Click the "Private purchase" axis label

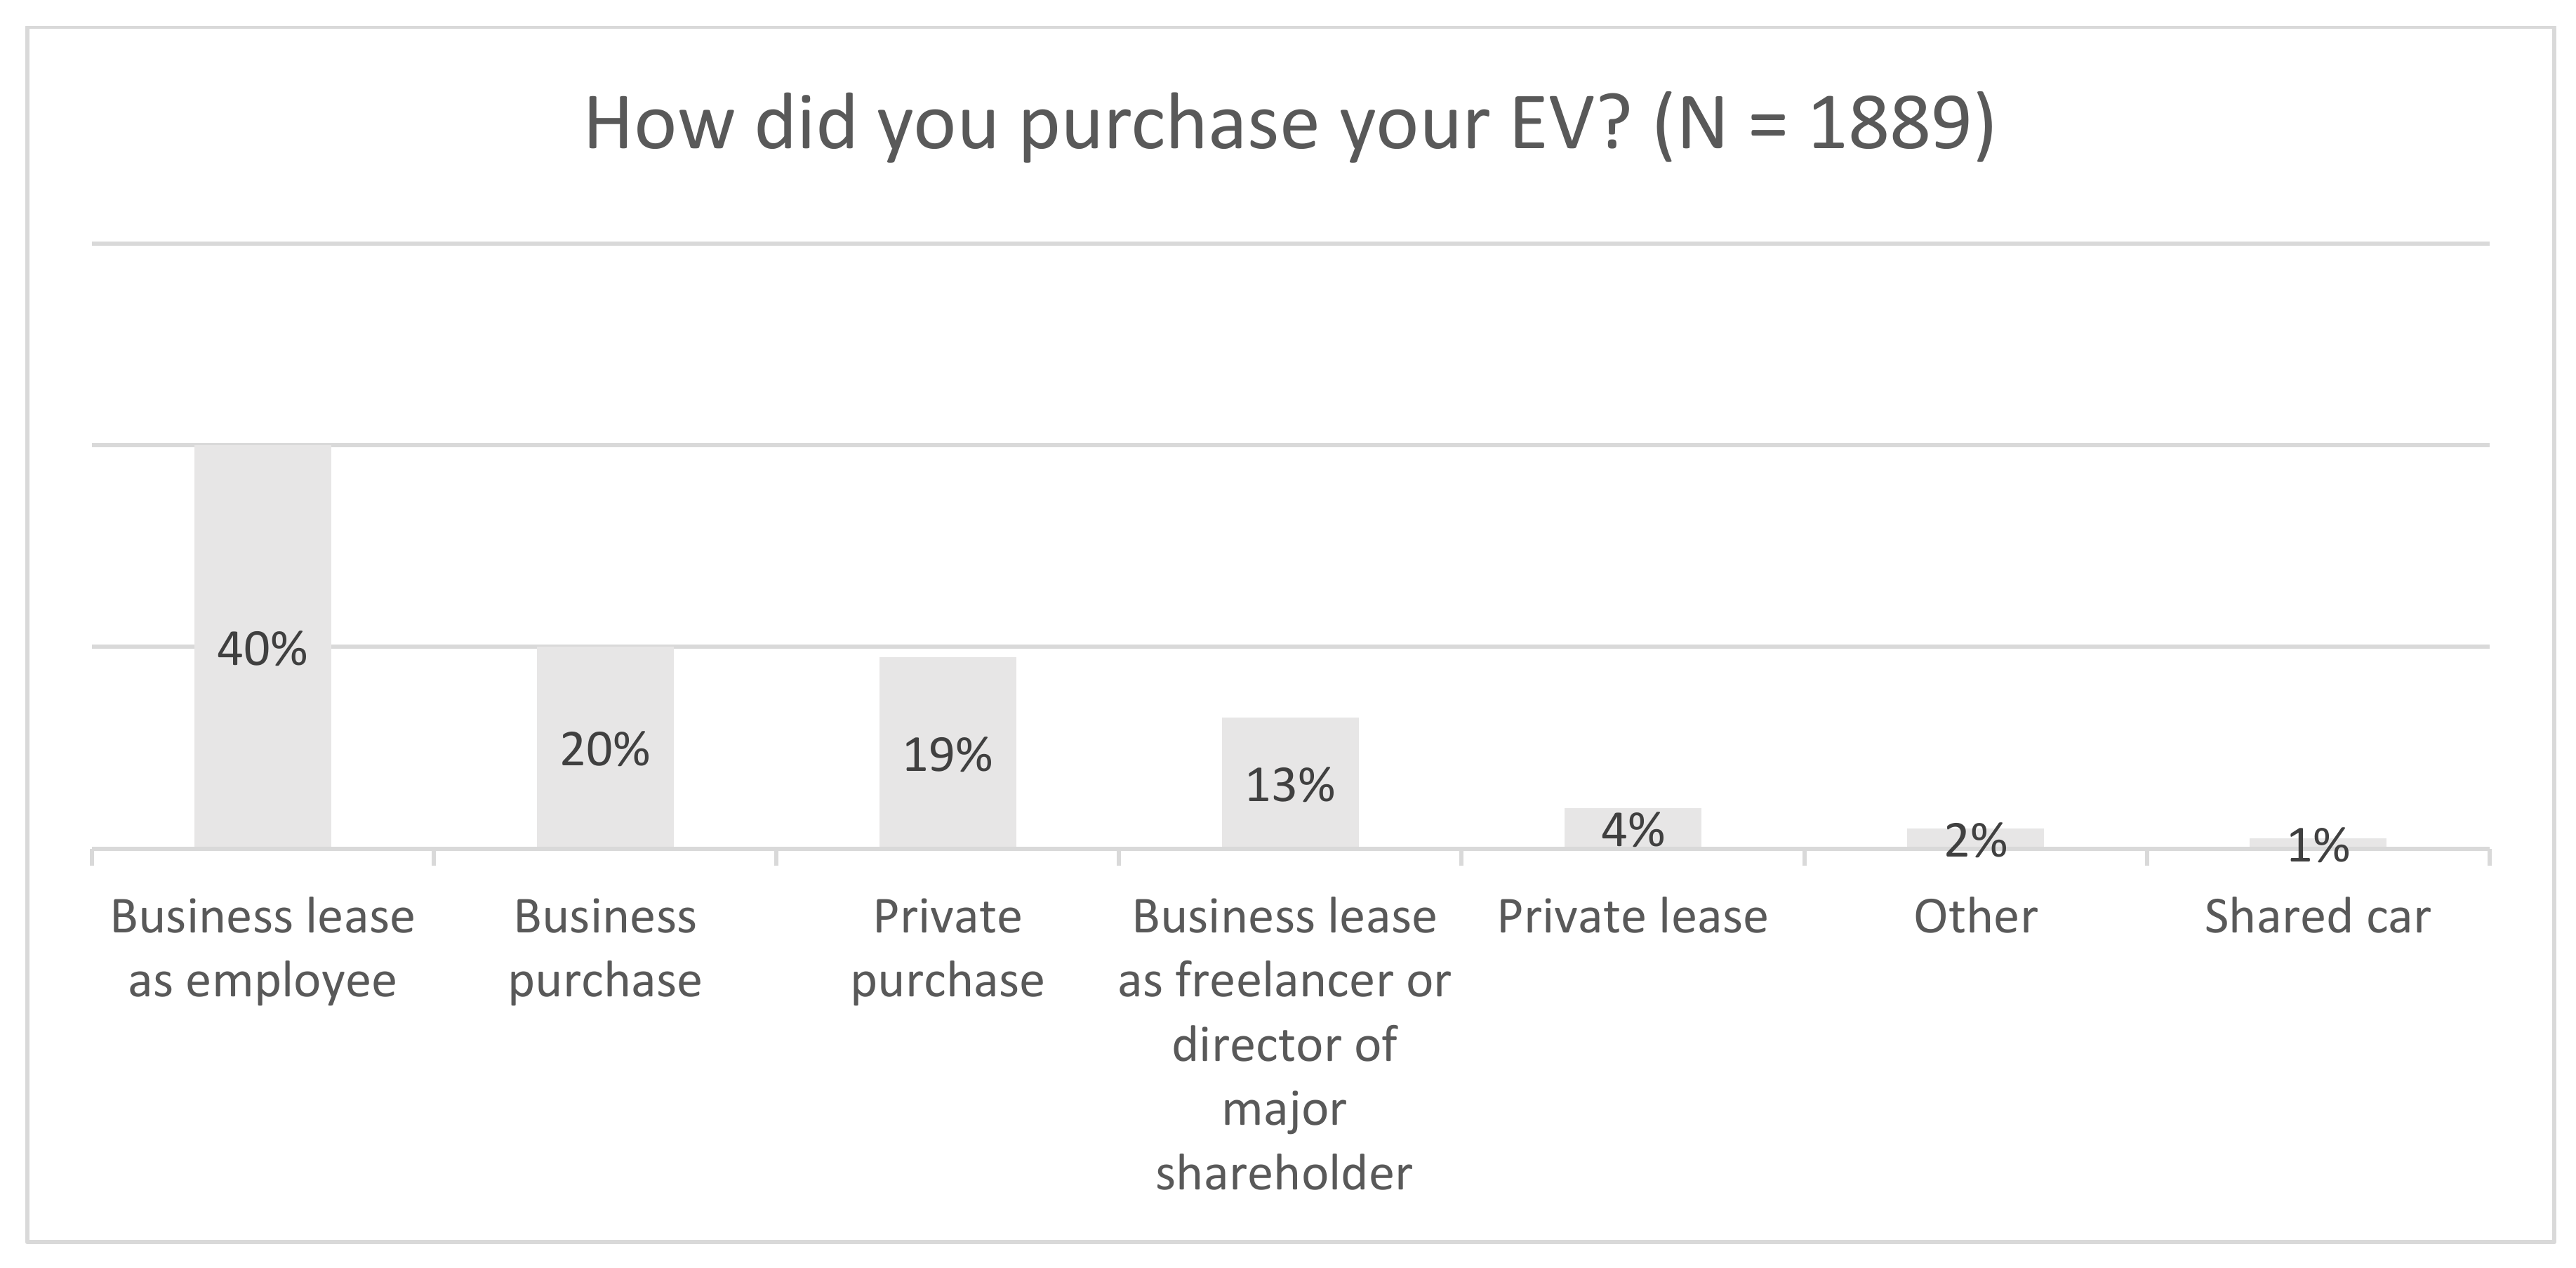click(x=947, y=948)
